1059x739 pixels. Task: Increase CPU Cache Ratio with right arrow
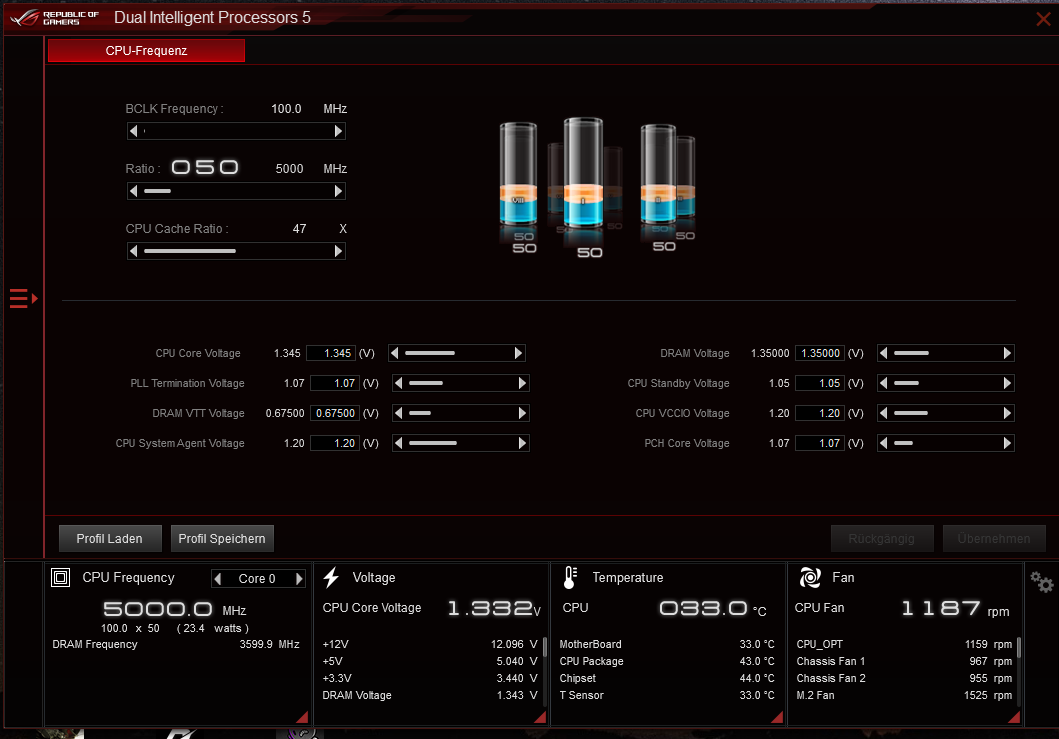(338, 251)
